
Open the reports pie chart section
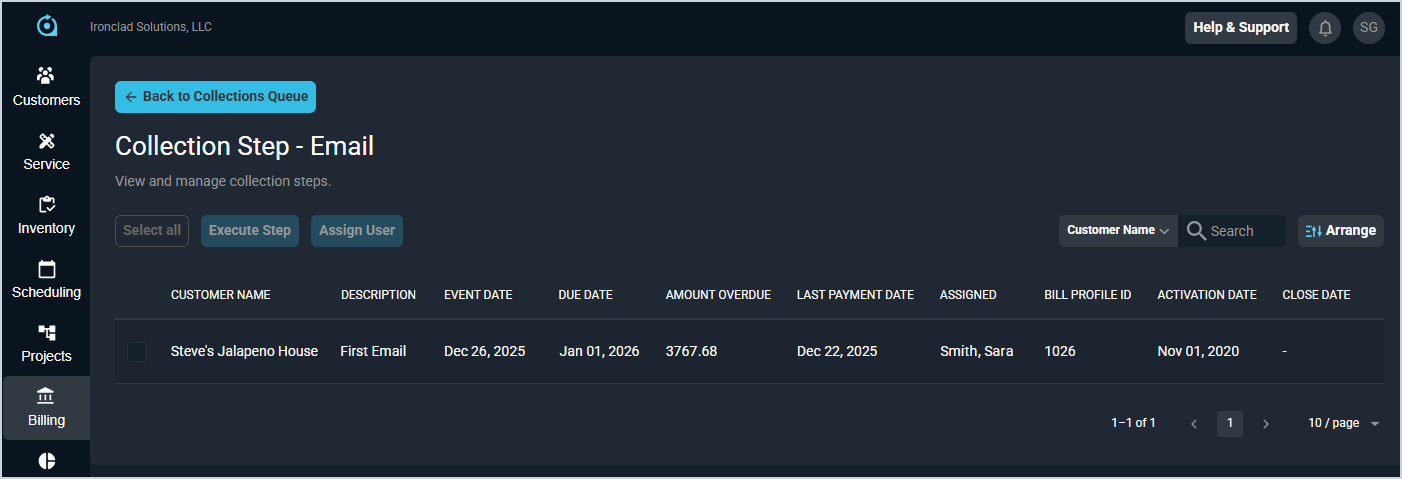coord(46,461)
